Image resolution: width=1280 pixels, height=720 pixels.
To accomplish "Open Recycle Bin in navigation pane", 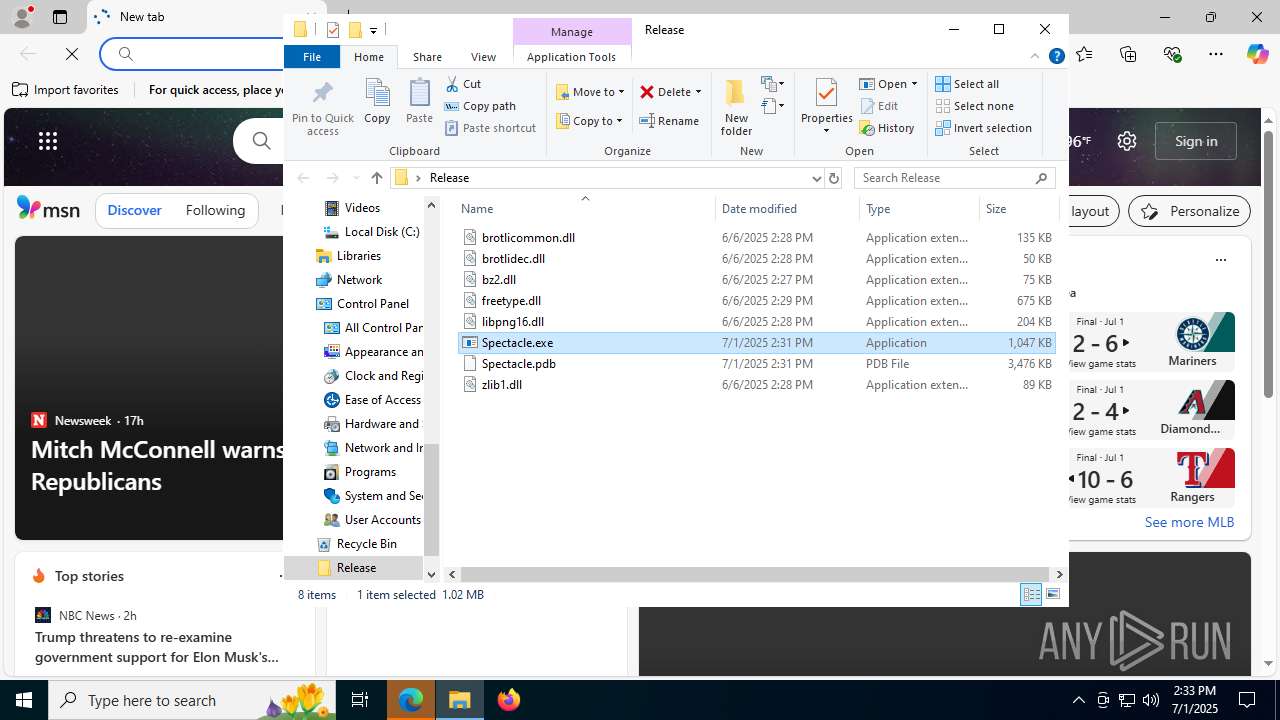I will 366,544.
